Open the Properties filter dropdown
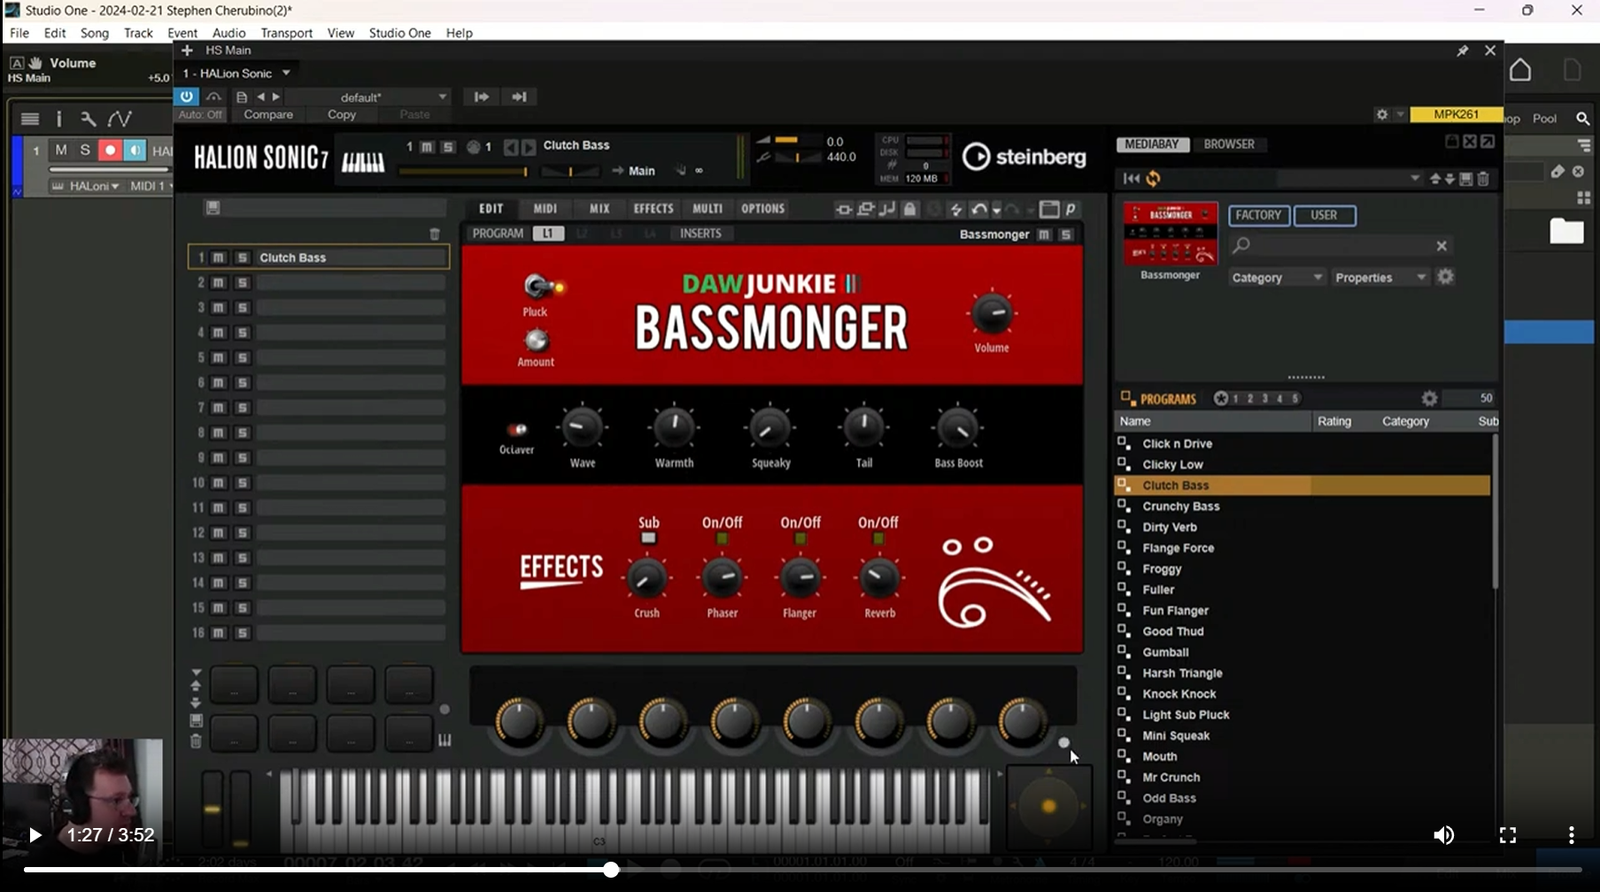The width and height of the screenshot is (1600, 892). (x=1380, y=277)
